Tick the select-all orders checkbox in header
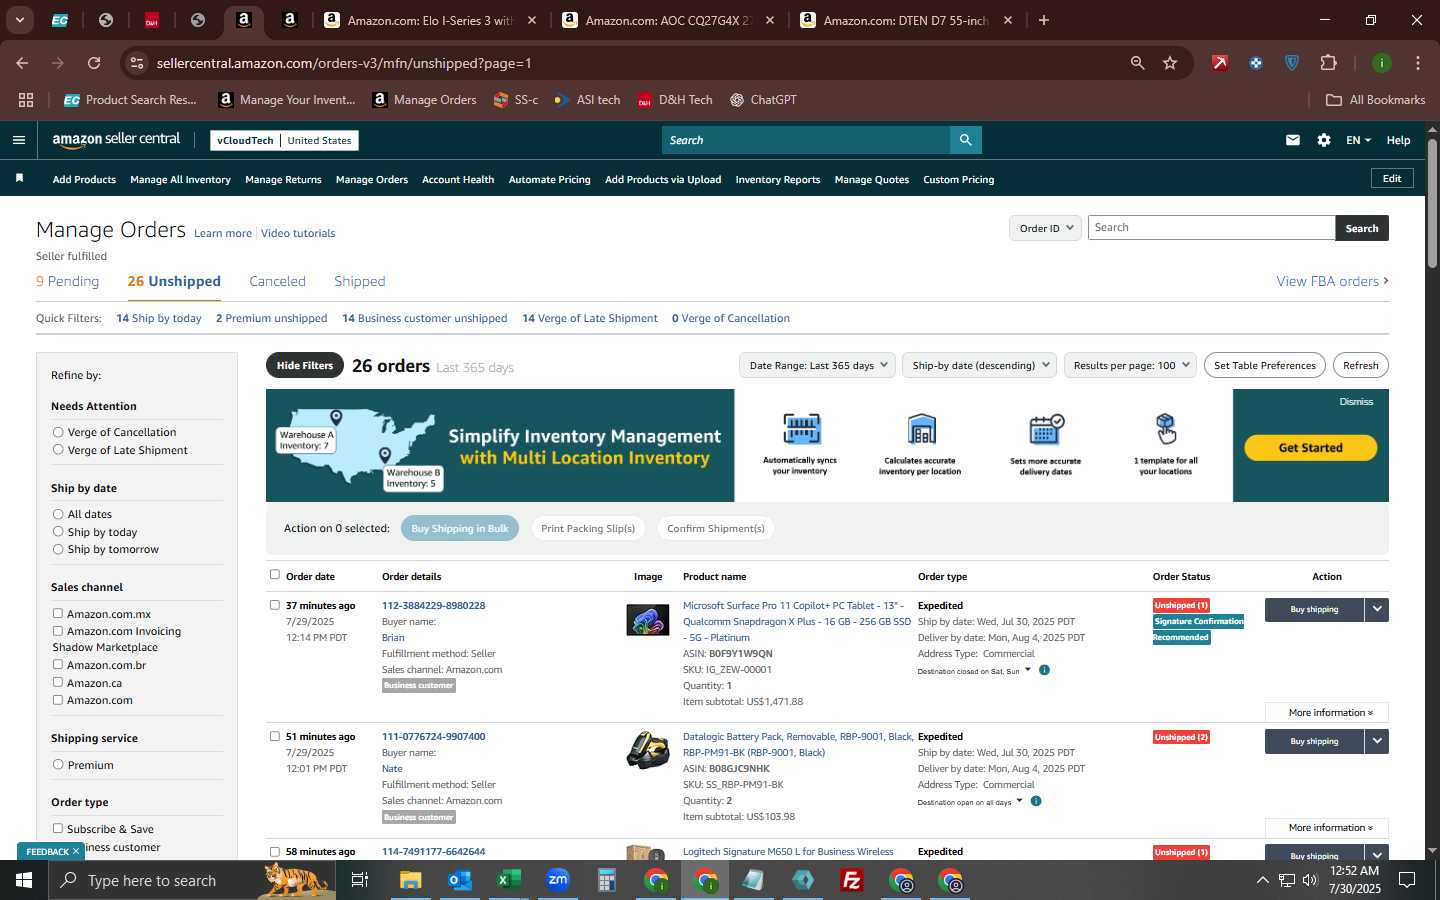1440x900 pixels. pyautogui.click(x=275, y=574)
